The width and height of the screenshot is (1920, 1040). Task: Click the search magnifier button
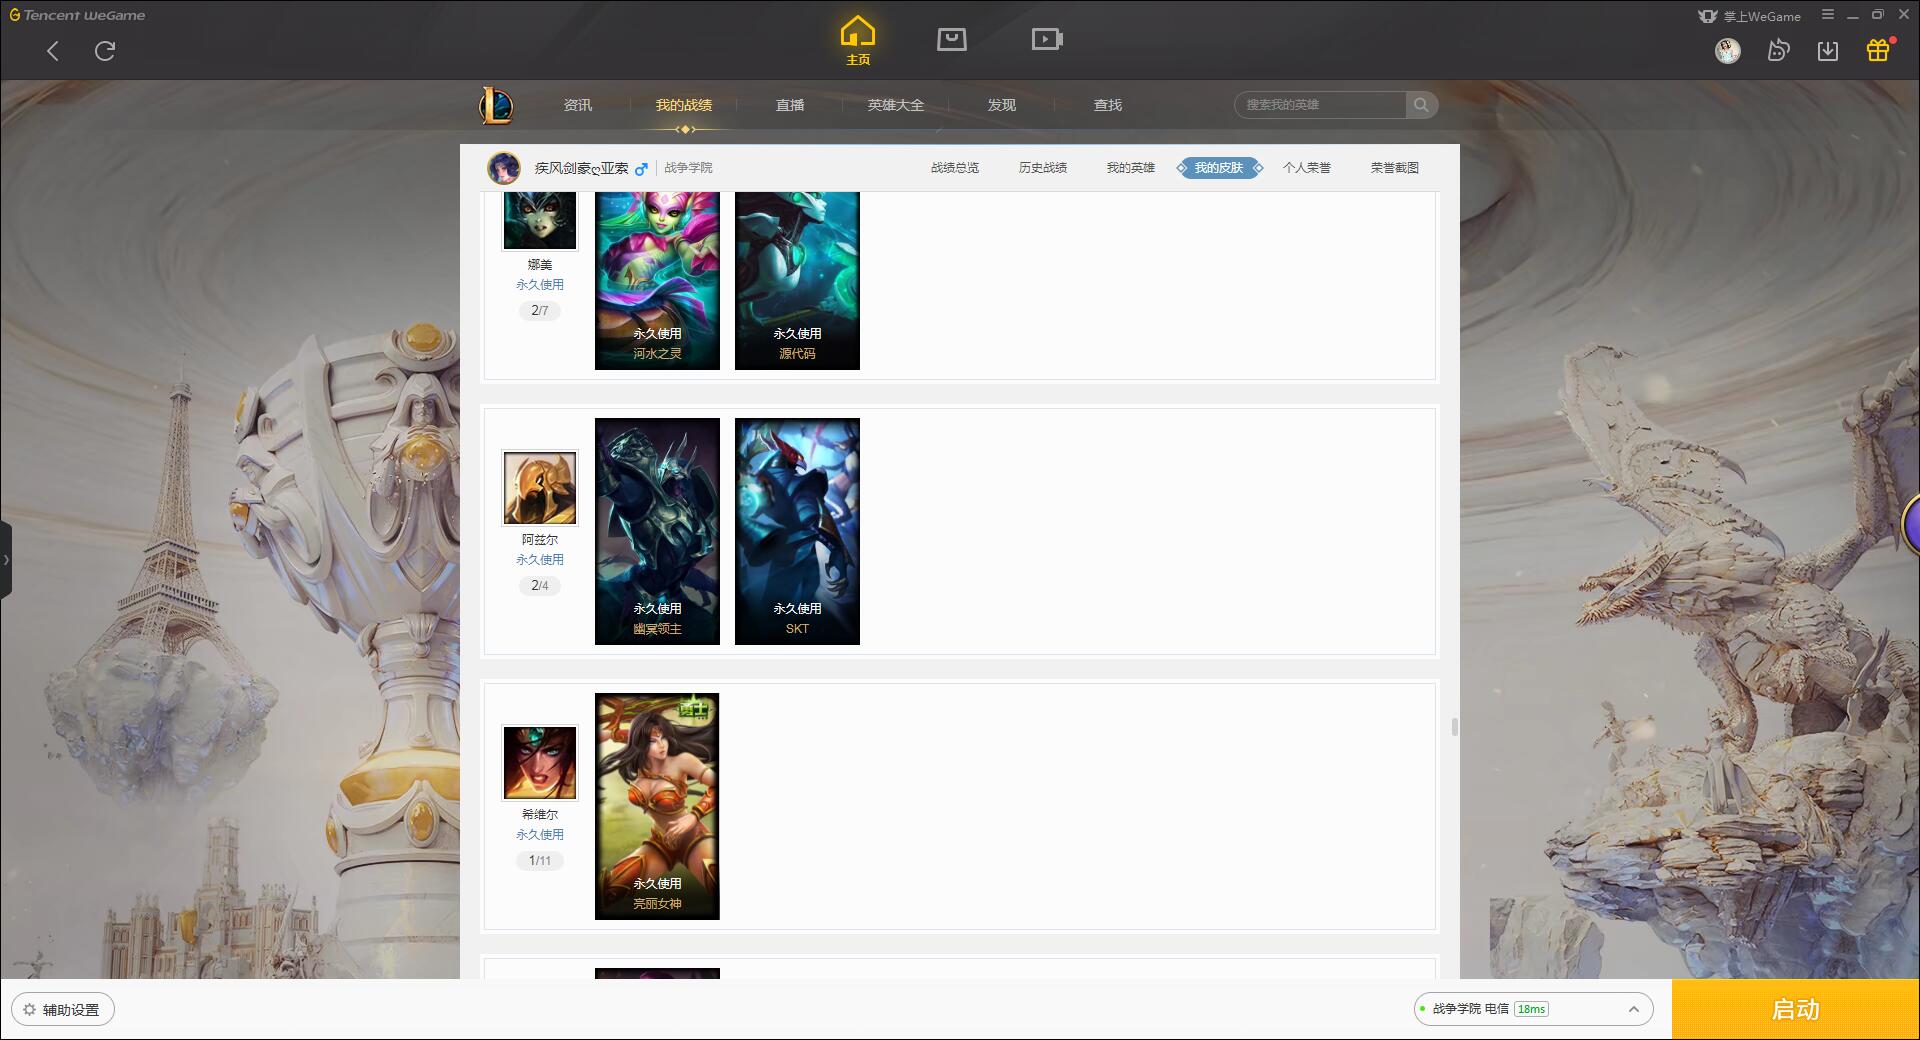[1421, 105]
